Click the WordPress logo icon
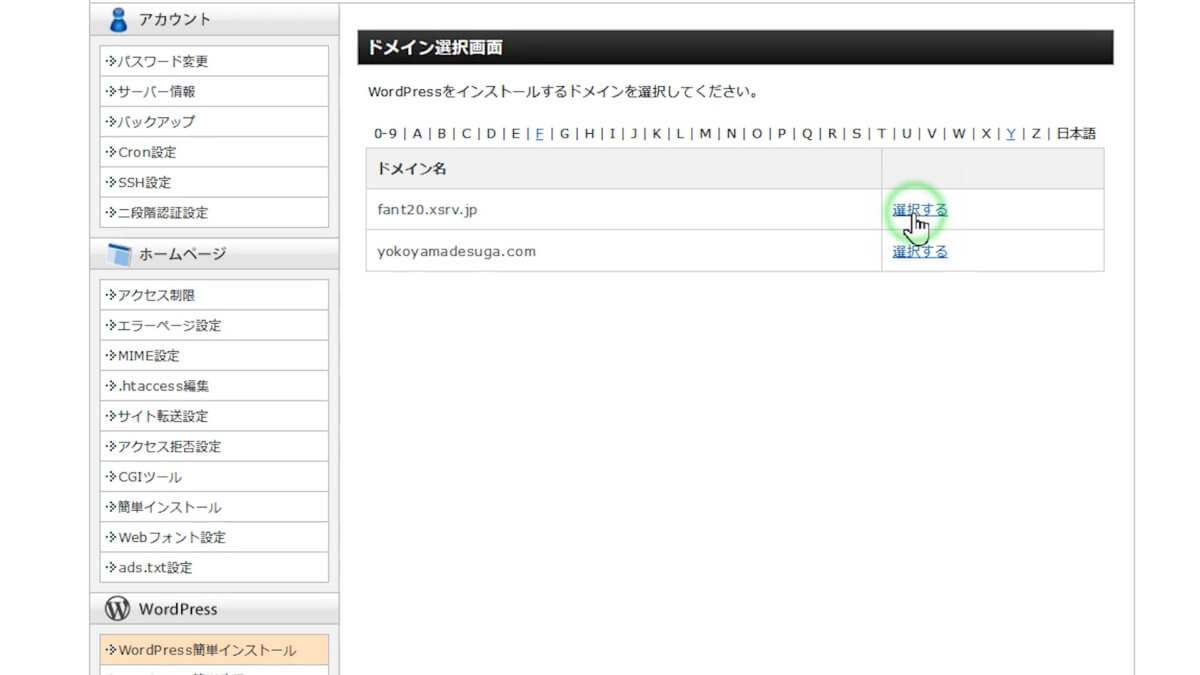Image resolution: width=1200 pixels, height=675 pixels. [x=119, y=608]
